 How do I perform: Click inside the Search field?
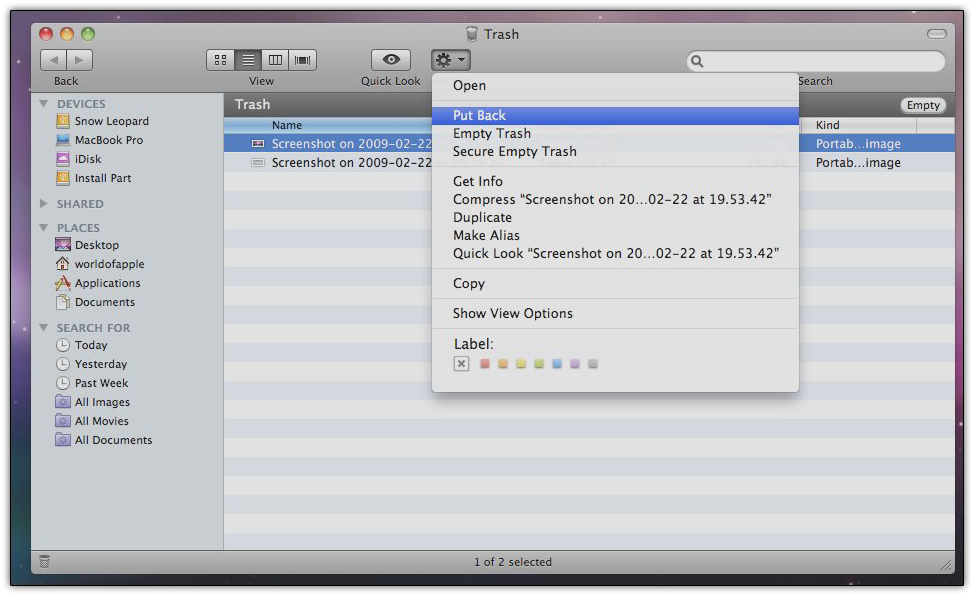820,62
